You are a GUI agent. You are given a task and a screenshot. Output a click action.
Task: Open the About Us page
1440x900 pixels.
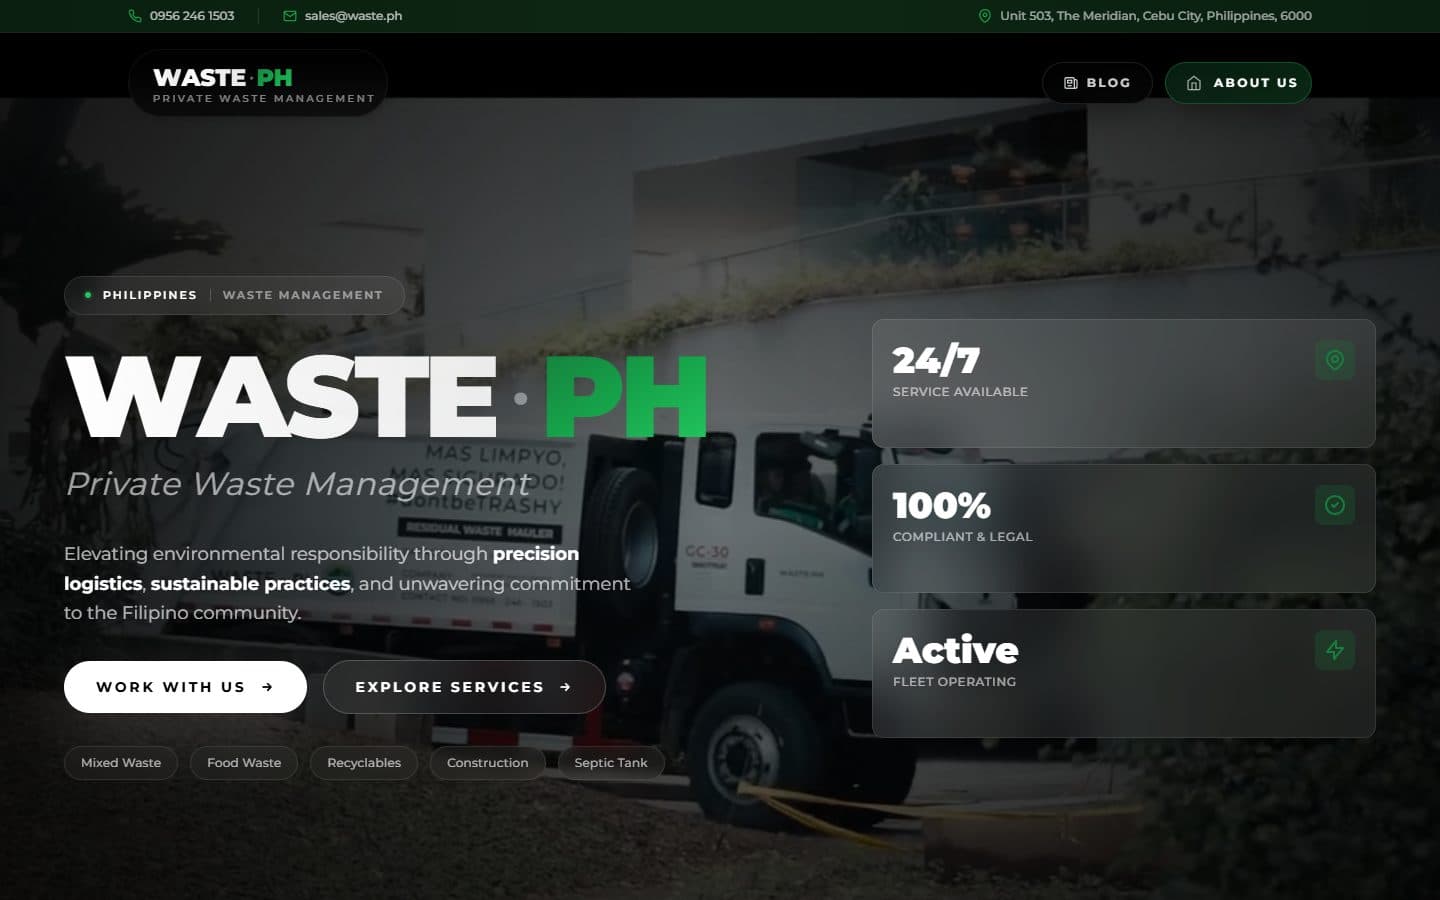(1238, 83)
